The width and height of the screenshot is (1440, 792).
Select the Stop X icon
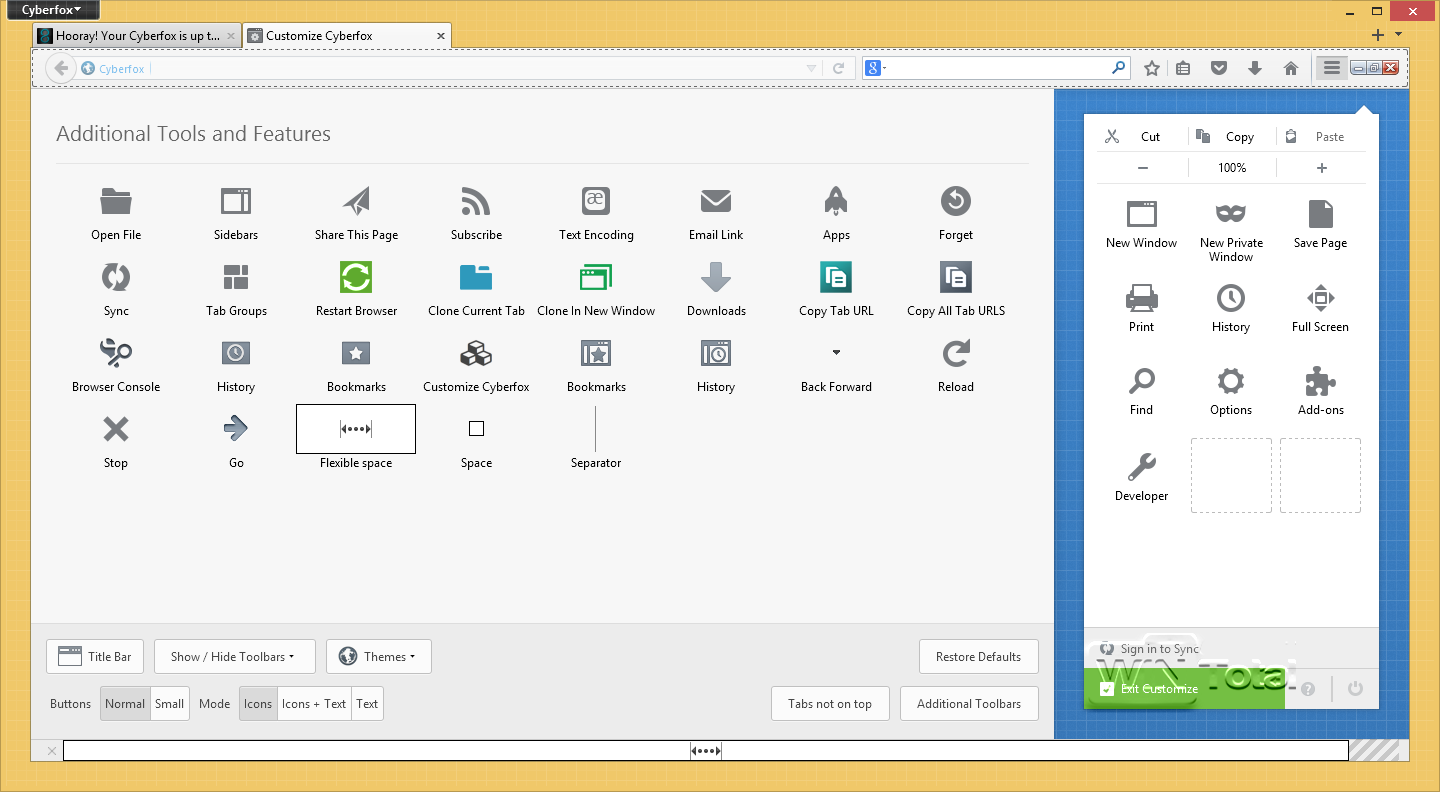[x=116, y=429]
